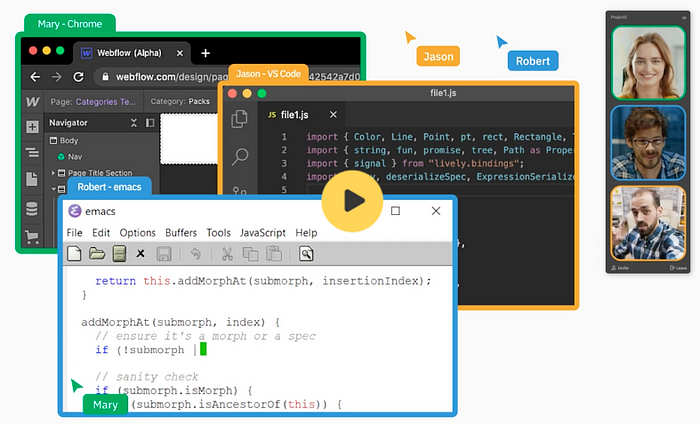
Task: Collapse the expanded row below Page Title Section
Action: 53,189
